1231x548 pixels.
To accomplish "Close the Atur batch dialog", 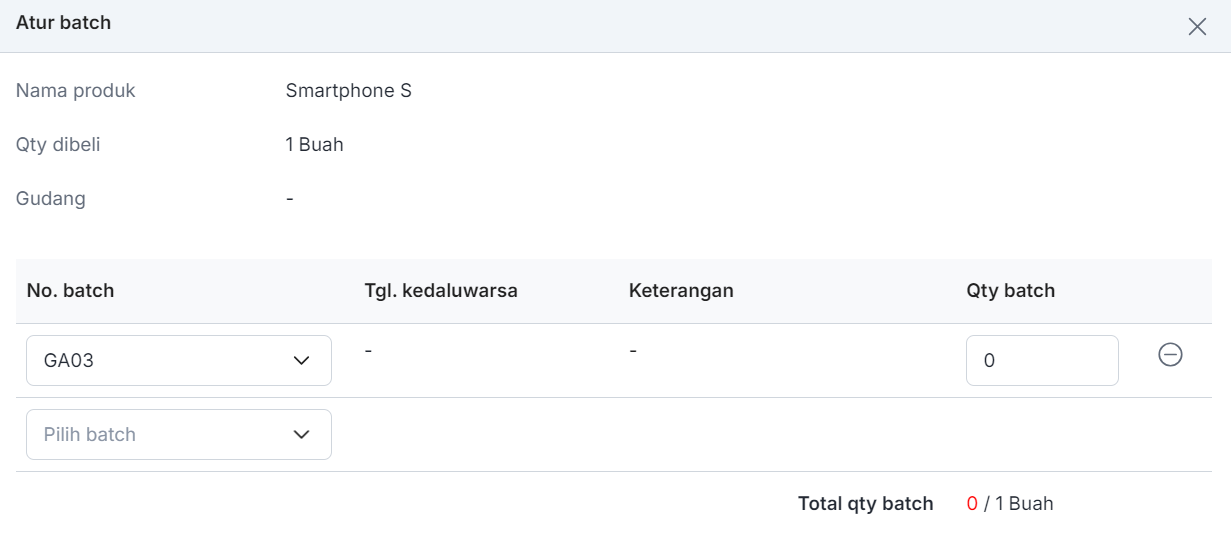I will tap(1197, 27).
